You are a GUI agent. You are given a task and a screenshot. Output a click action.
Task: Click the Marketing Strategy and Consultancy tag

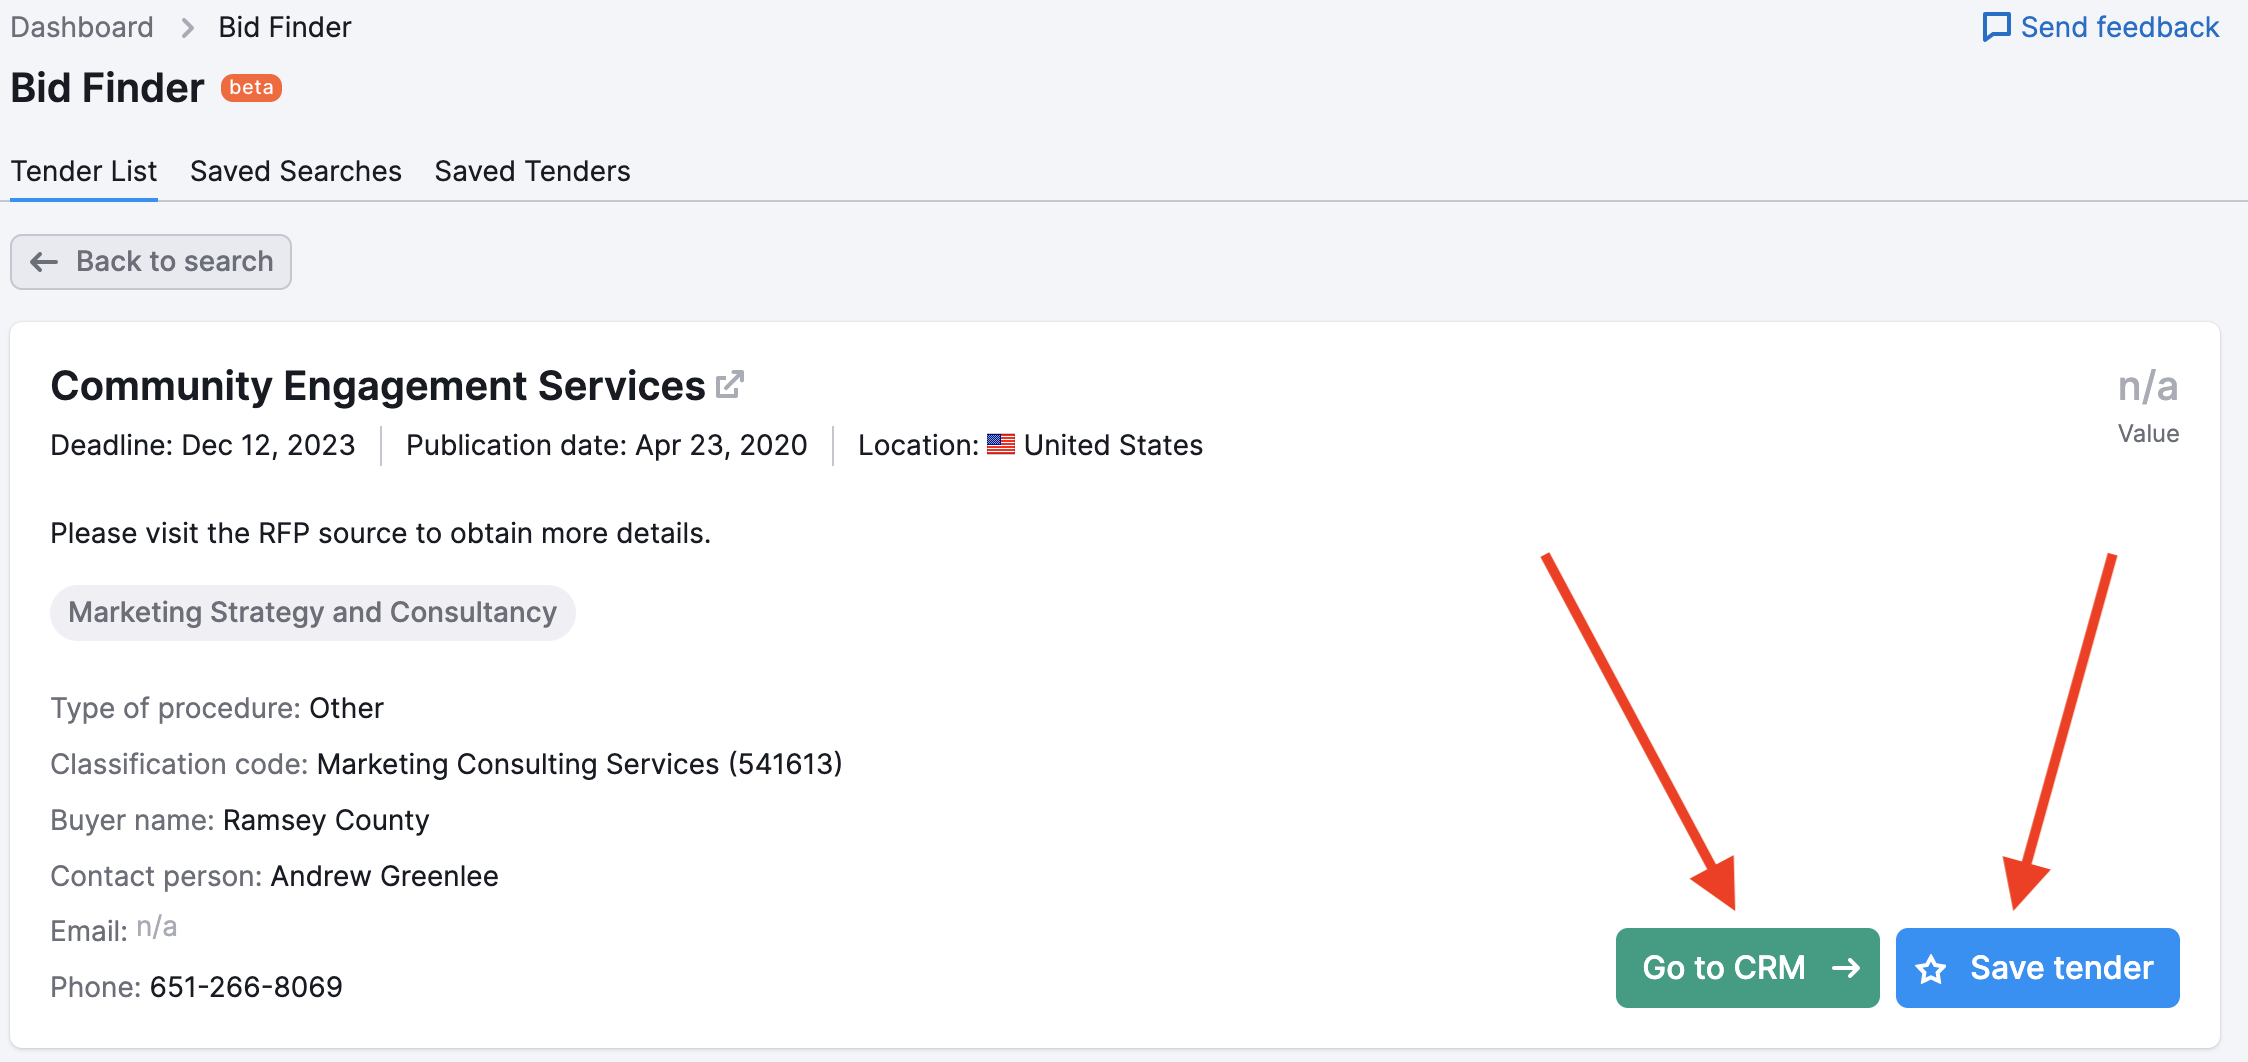point(312,612)
